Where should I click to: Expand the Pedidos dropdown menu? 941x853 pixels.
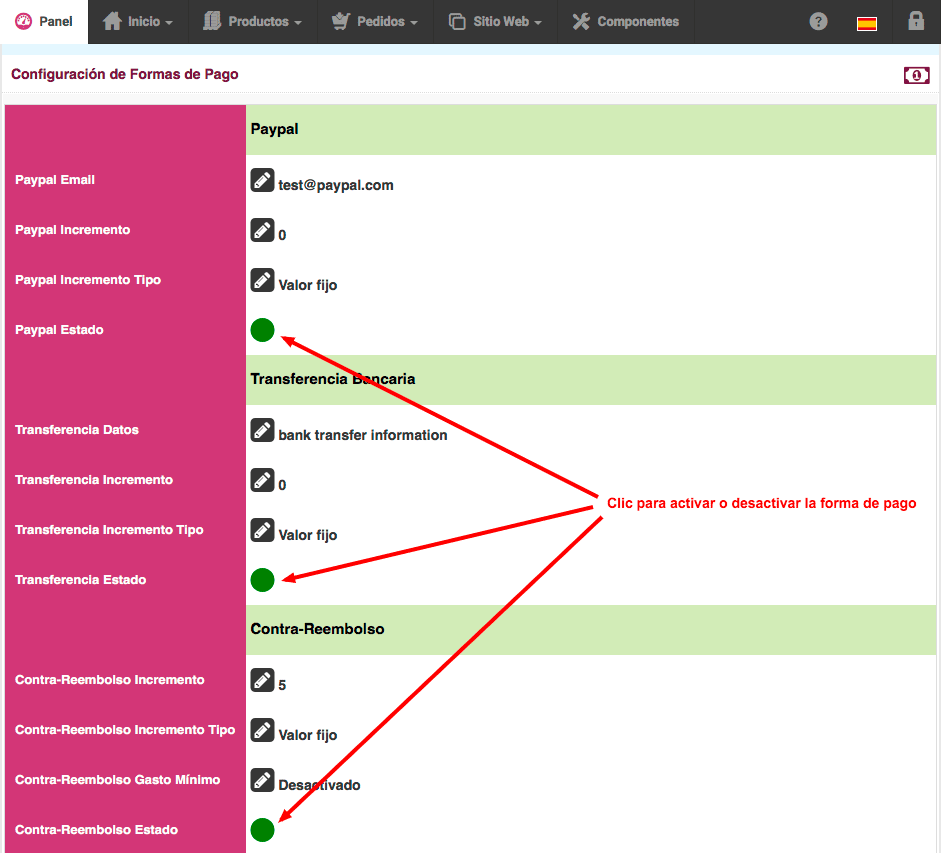tap(375, 21)
